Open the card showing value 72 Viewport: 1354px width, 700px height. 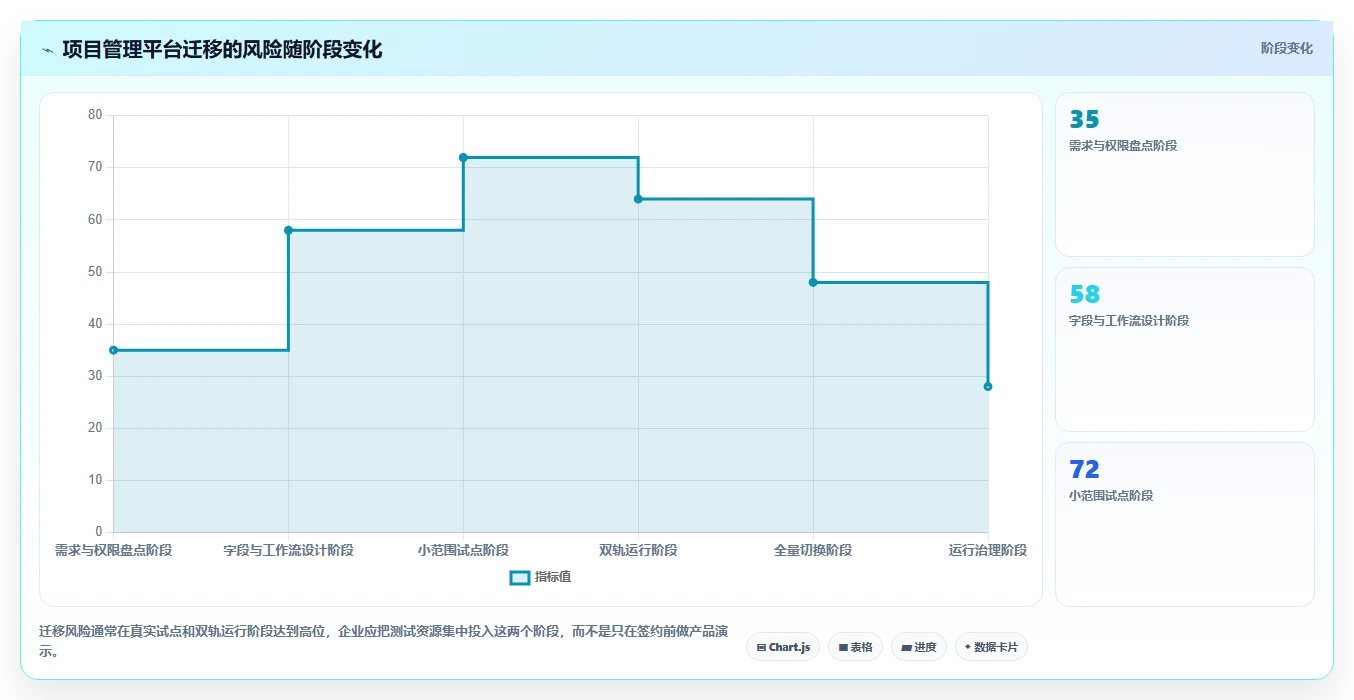1185,525
